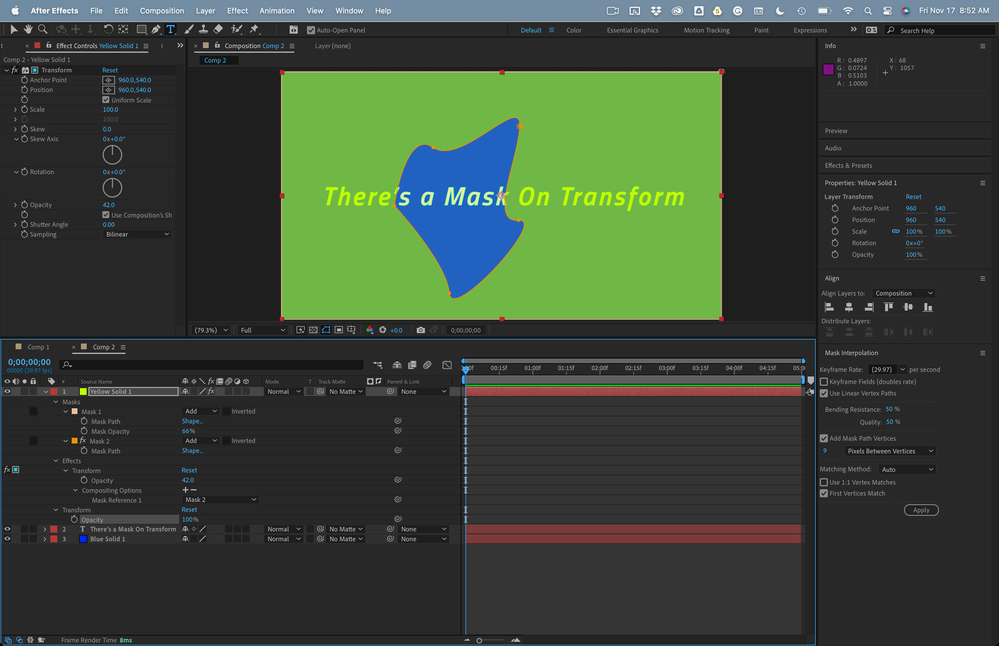Viewport: 999px width, 646px height.
Task: Switch to Essential Graphics workspace
Action: [632, 30]
